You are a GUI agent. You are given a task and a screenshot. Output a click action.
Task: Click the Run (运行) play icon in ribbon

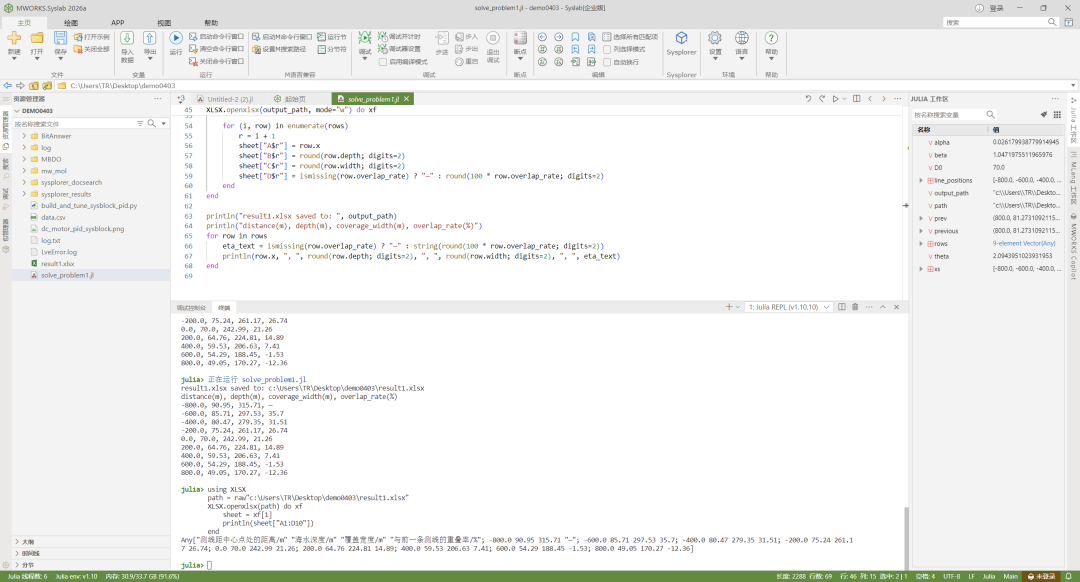click(x=176, y=39)
